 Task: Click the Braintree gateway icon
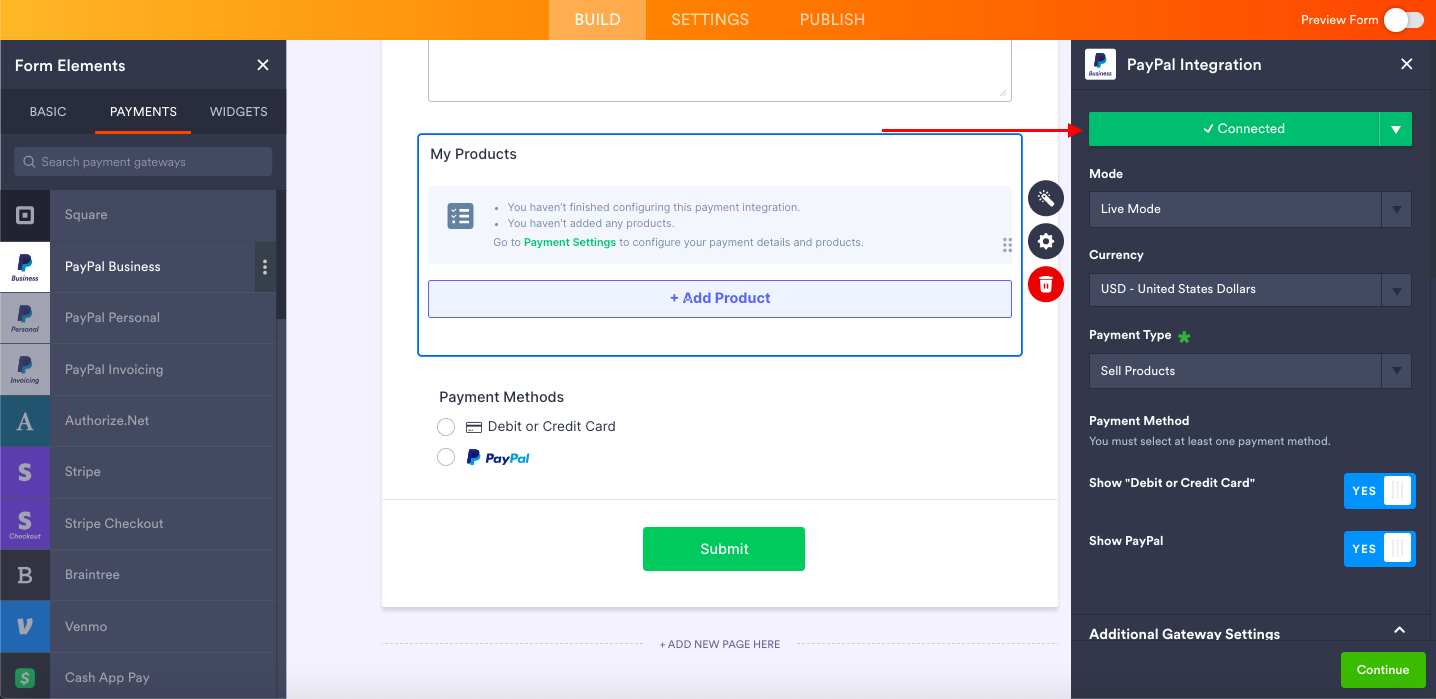coord(25,575)
